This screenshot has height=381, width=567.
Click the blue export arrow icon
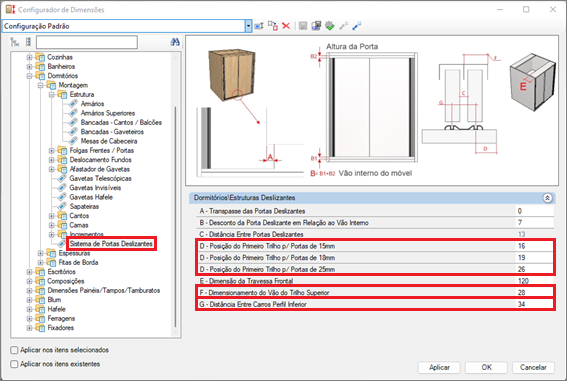pyautogui.click(x=357, y=26)
